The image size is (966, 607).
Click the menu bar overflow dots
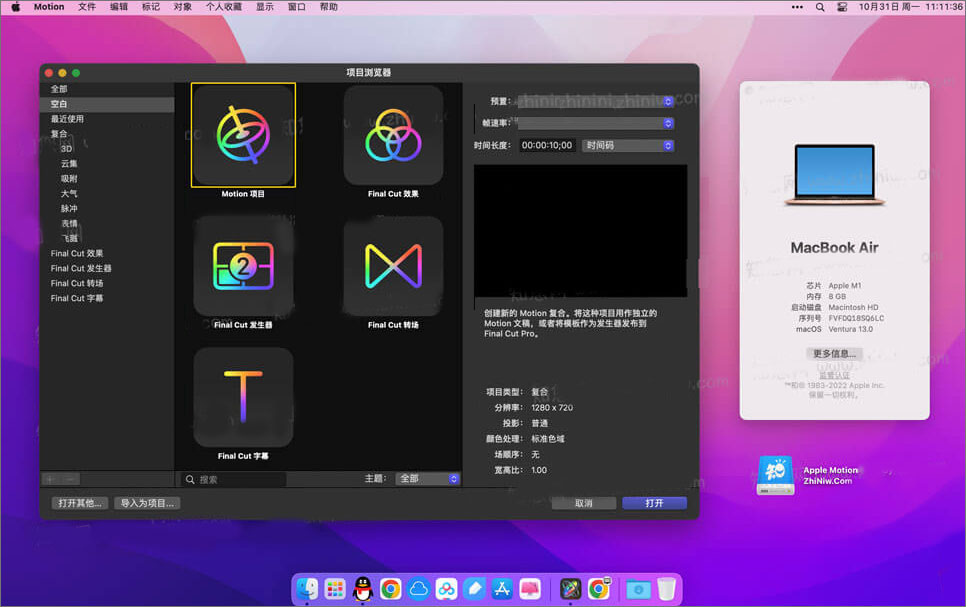click(797, 7)
